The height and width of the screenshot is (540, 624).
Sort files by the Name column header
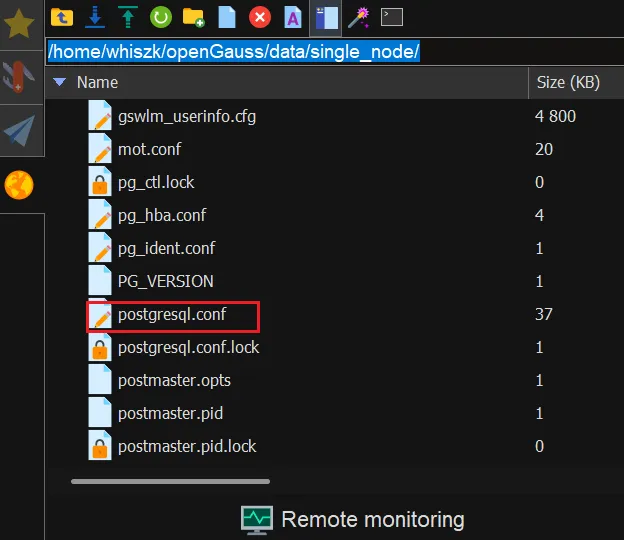click(x=97, y=83)
